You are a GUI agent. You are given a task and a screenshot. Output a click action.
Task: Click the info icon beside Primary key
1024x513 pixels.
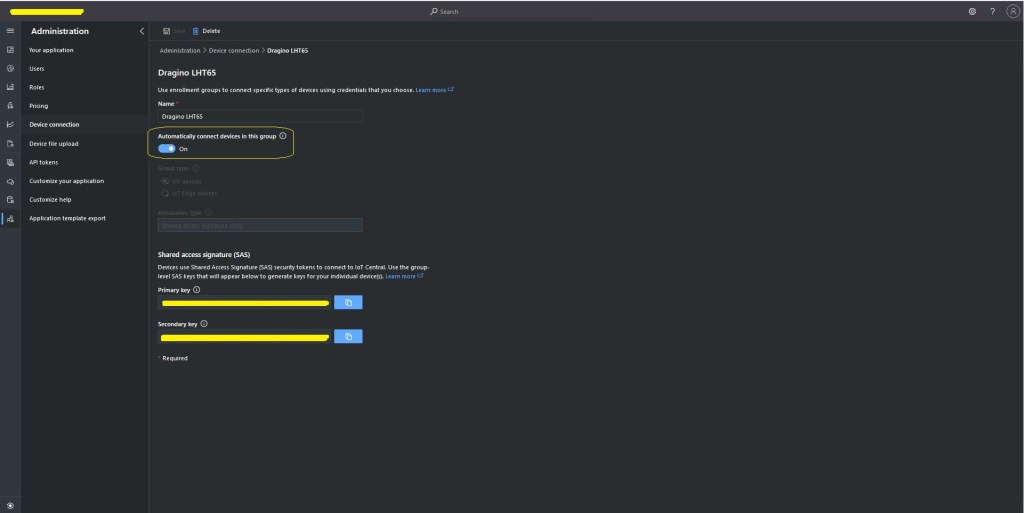(196, 290)
